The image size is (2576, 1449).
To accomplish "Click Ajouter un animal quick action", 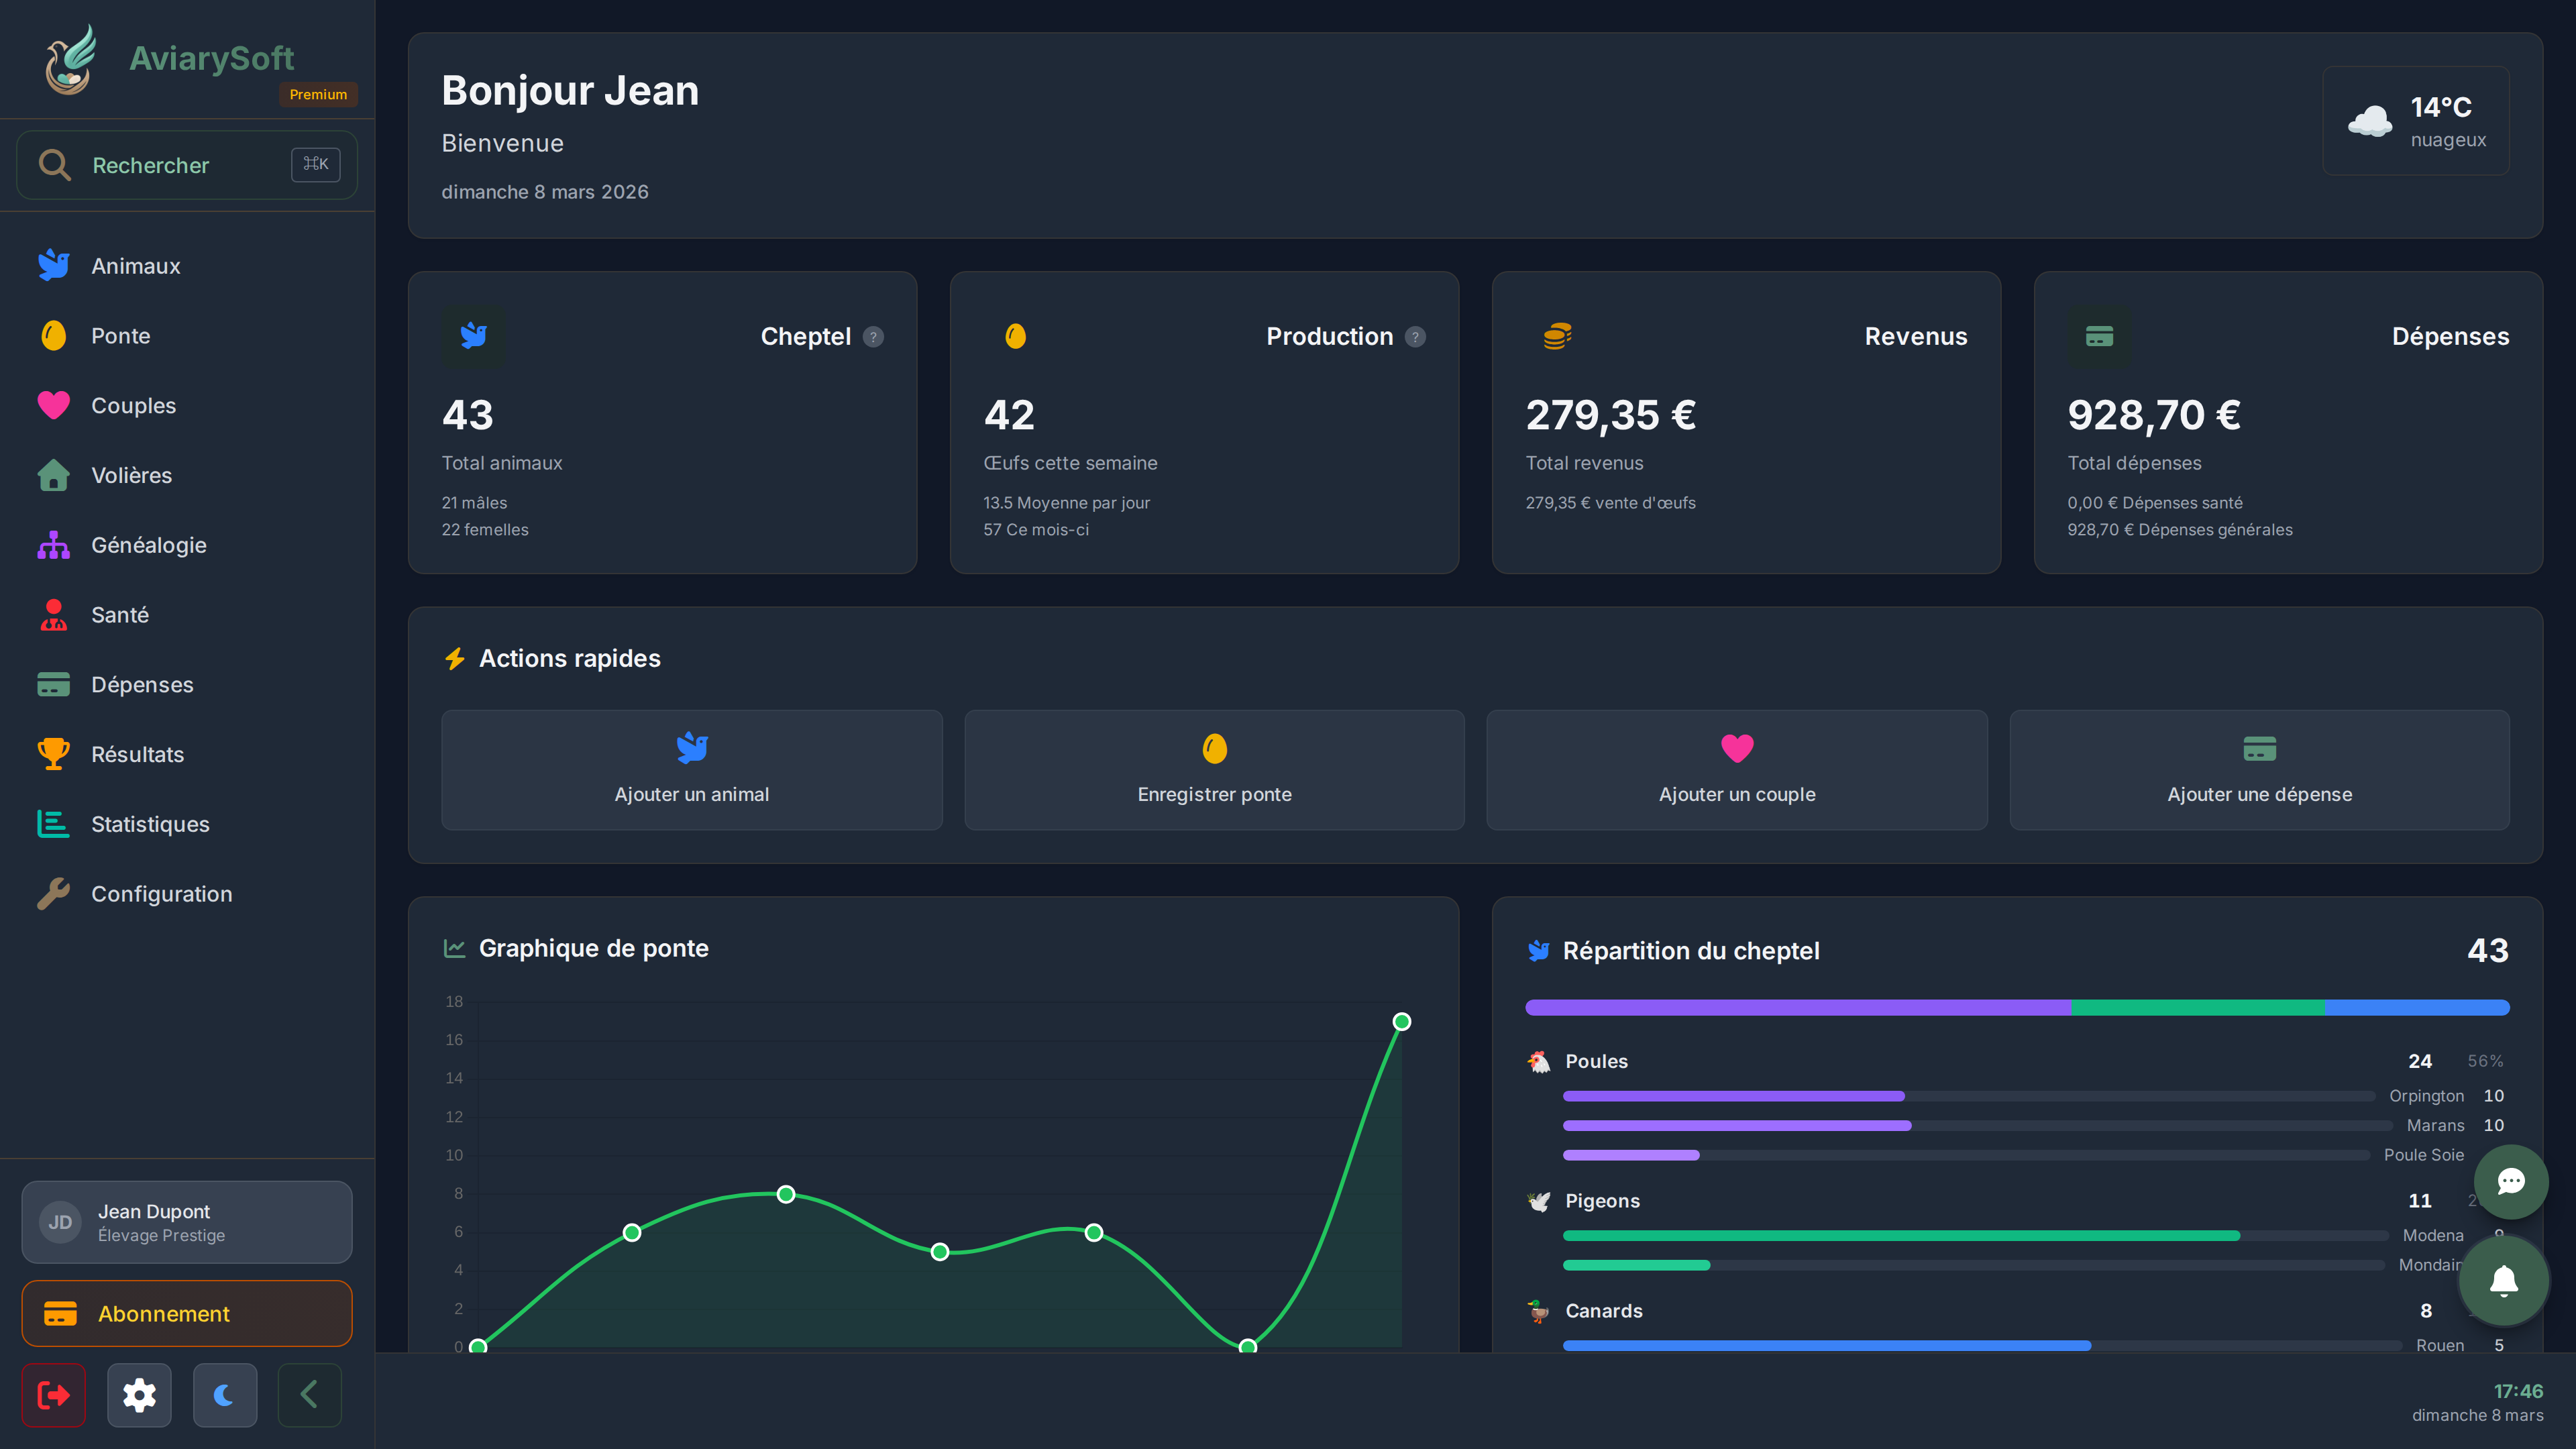I will 691,770.
